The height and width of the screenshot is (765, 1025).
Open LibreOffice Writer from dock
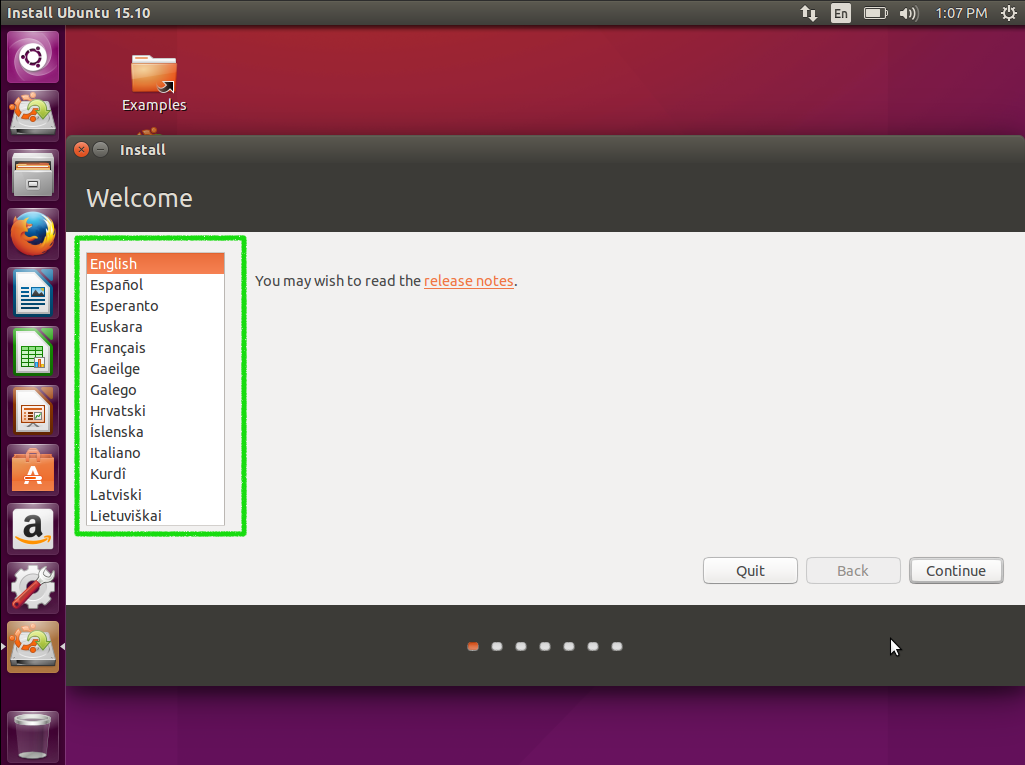pos(33,293)
